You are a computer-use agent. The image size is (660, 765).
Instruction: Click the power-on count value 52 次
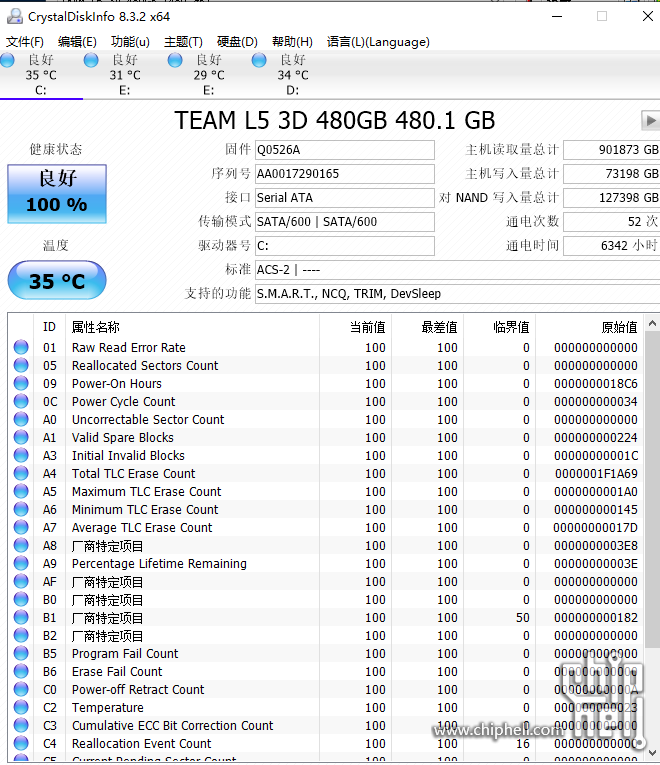[x=612, y=221]
